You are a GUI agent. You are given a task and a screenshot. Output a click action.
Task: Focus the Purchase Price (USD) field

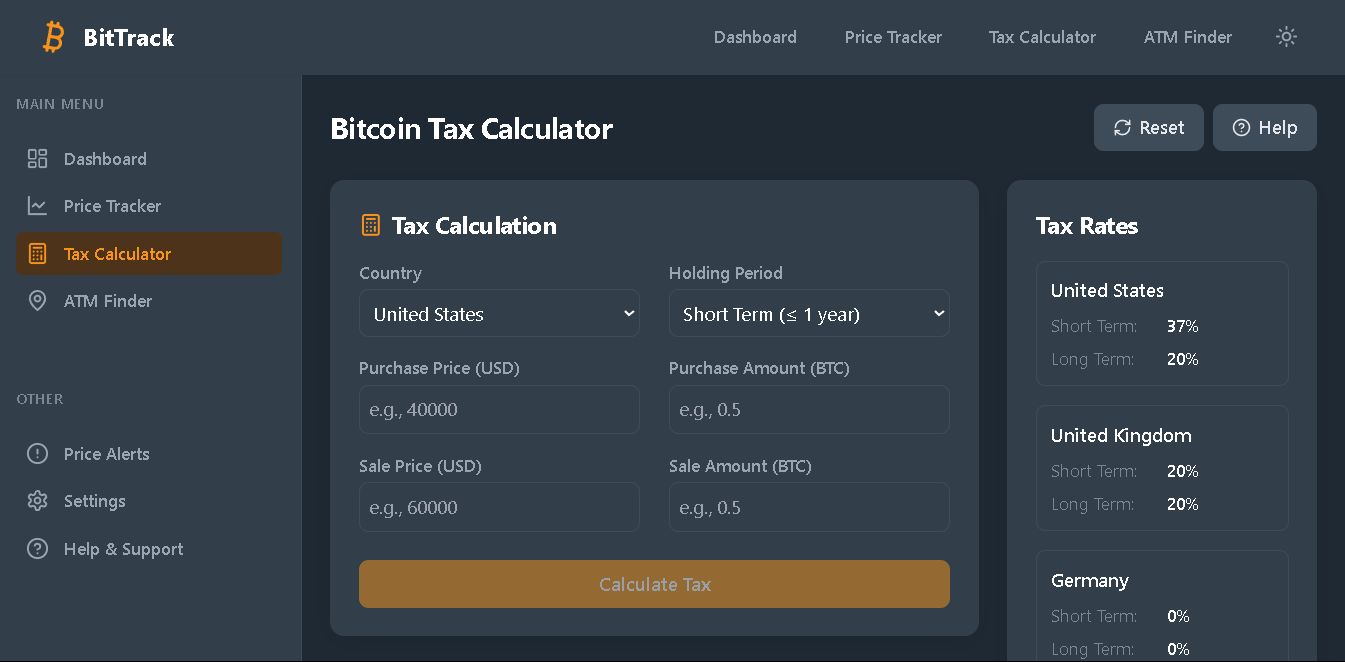[499, 410]
